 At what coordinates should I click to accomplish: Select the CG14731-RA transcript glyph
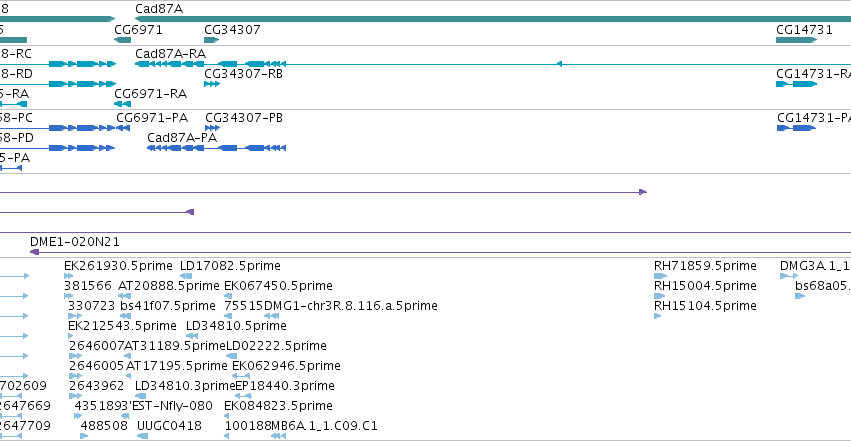(797, 84)
